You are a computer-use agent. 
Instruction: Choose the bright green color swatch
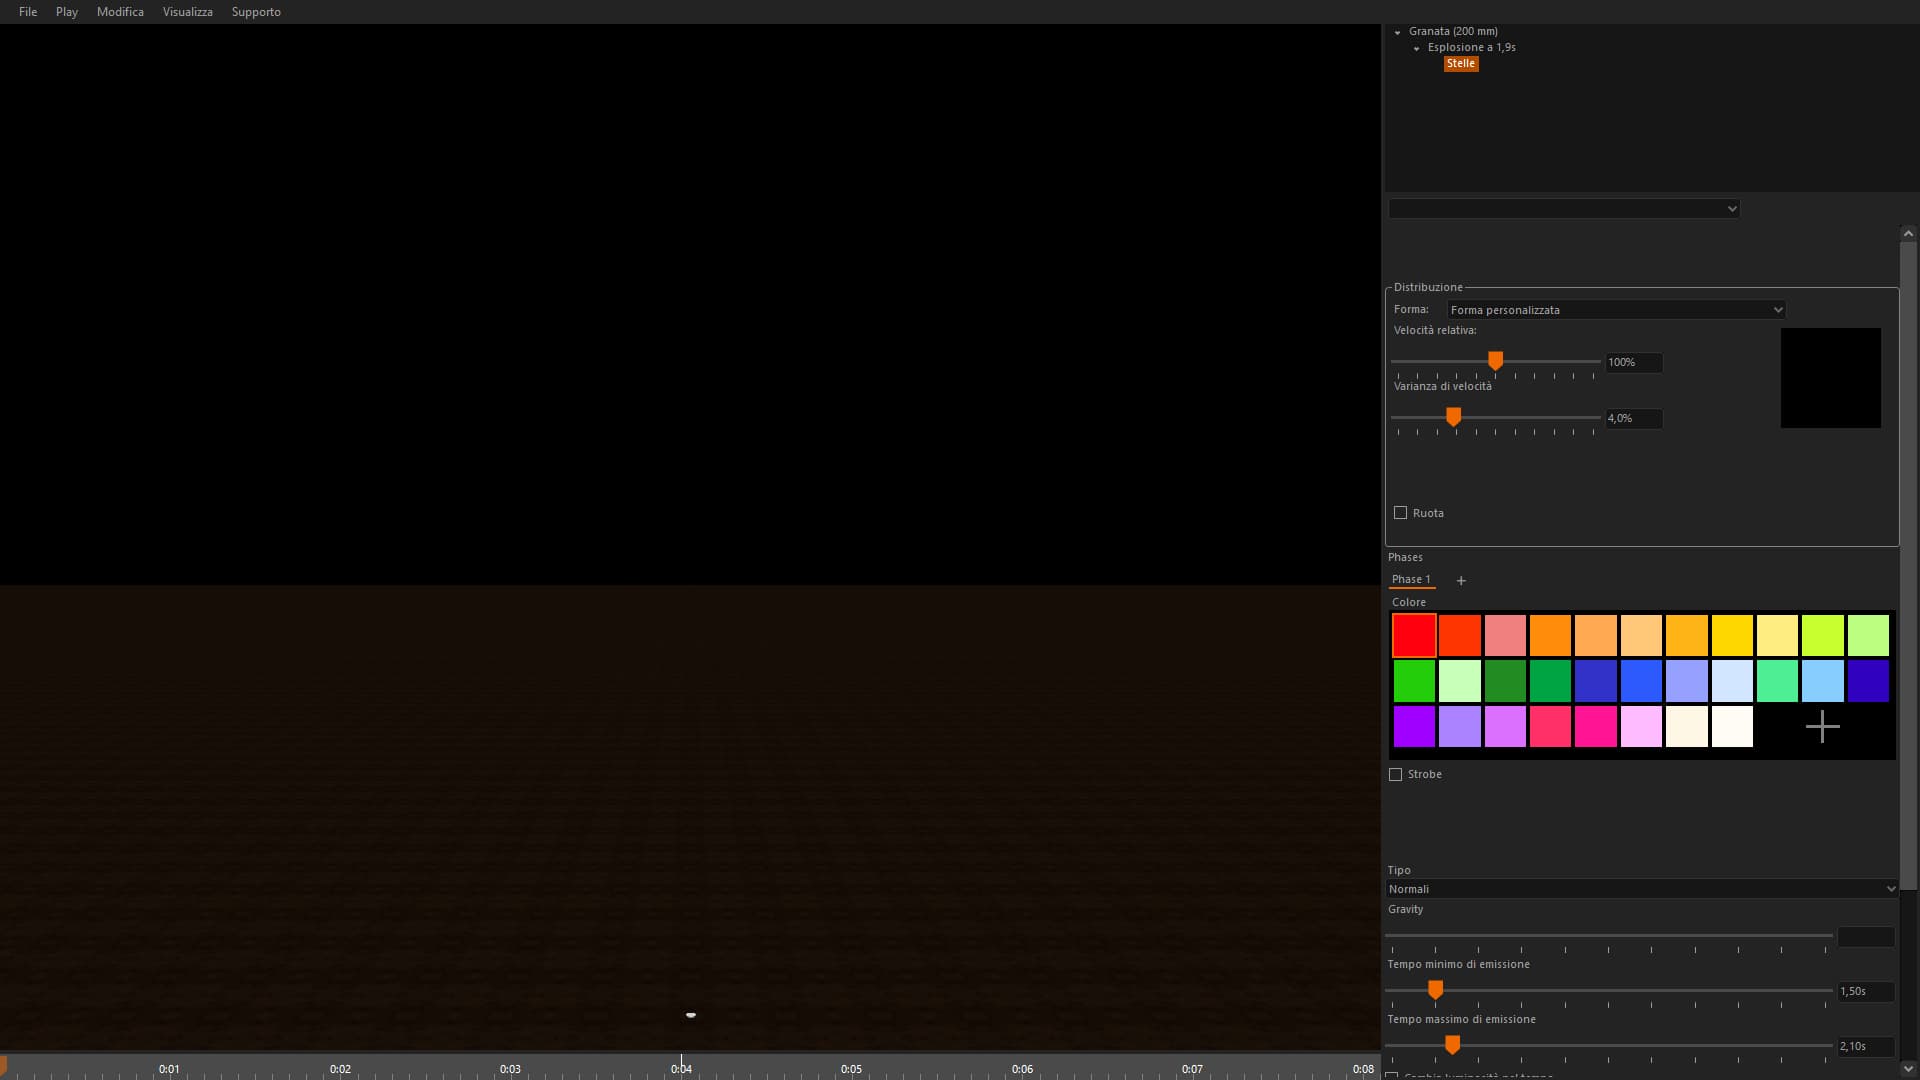[x=1414, y=681]
